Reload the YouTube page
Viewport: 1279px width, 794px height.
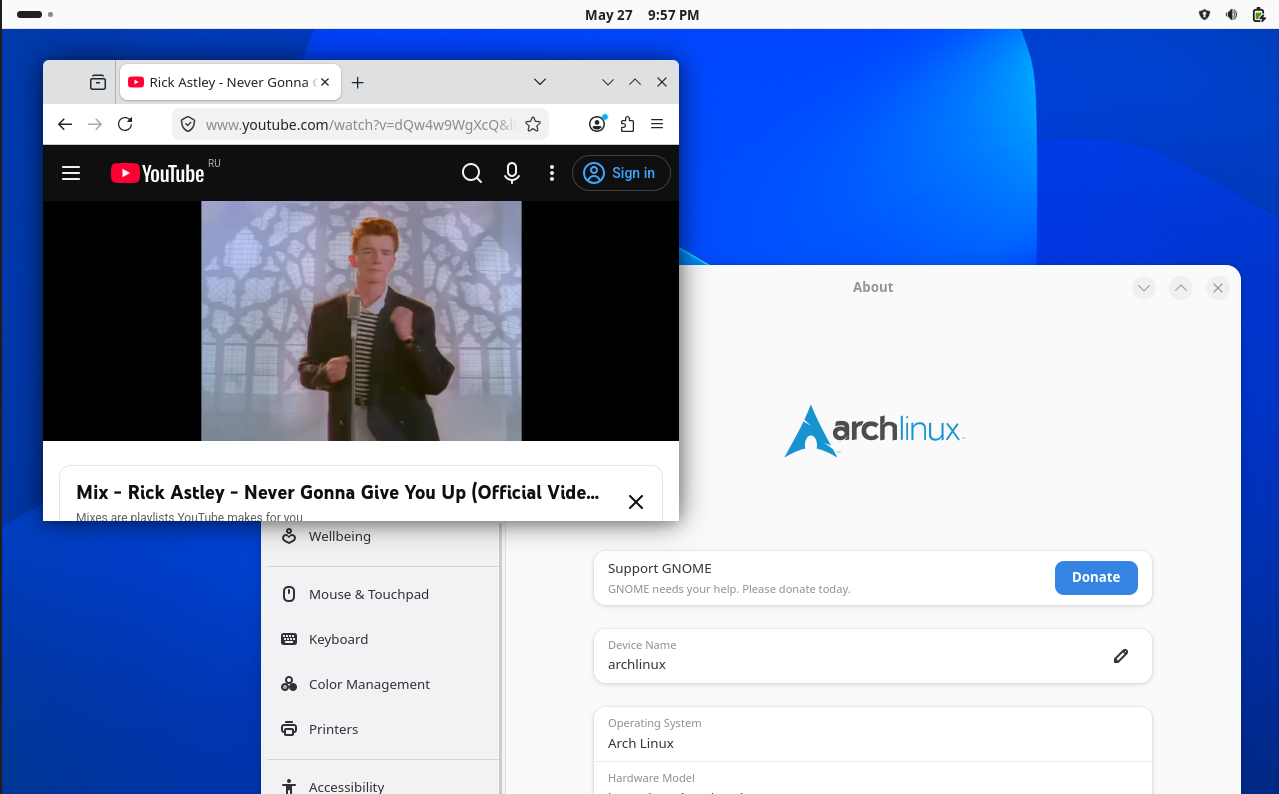point(125,124)
